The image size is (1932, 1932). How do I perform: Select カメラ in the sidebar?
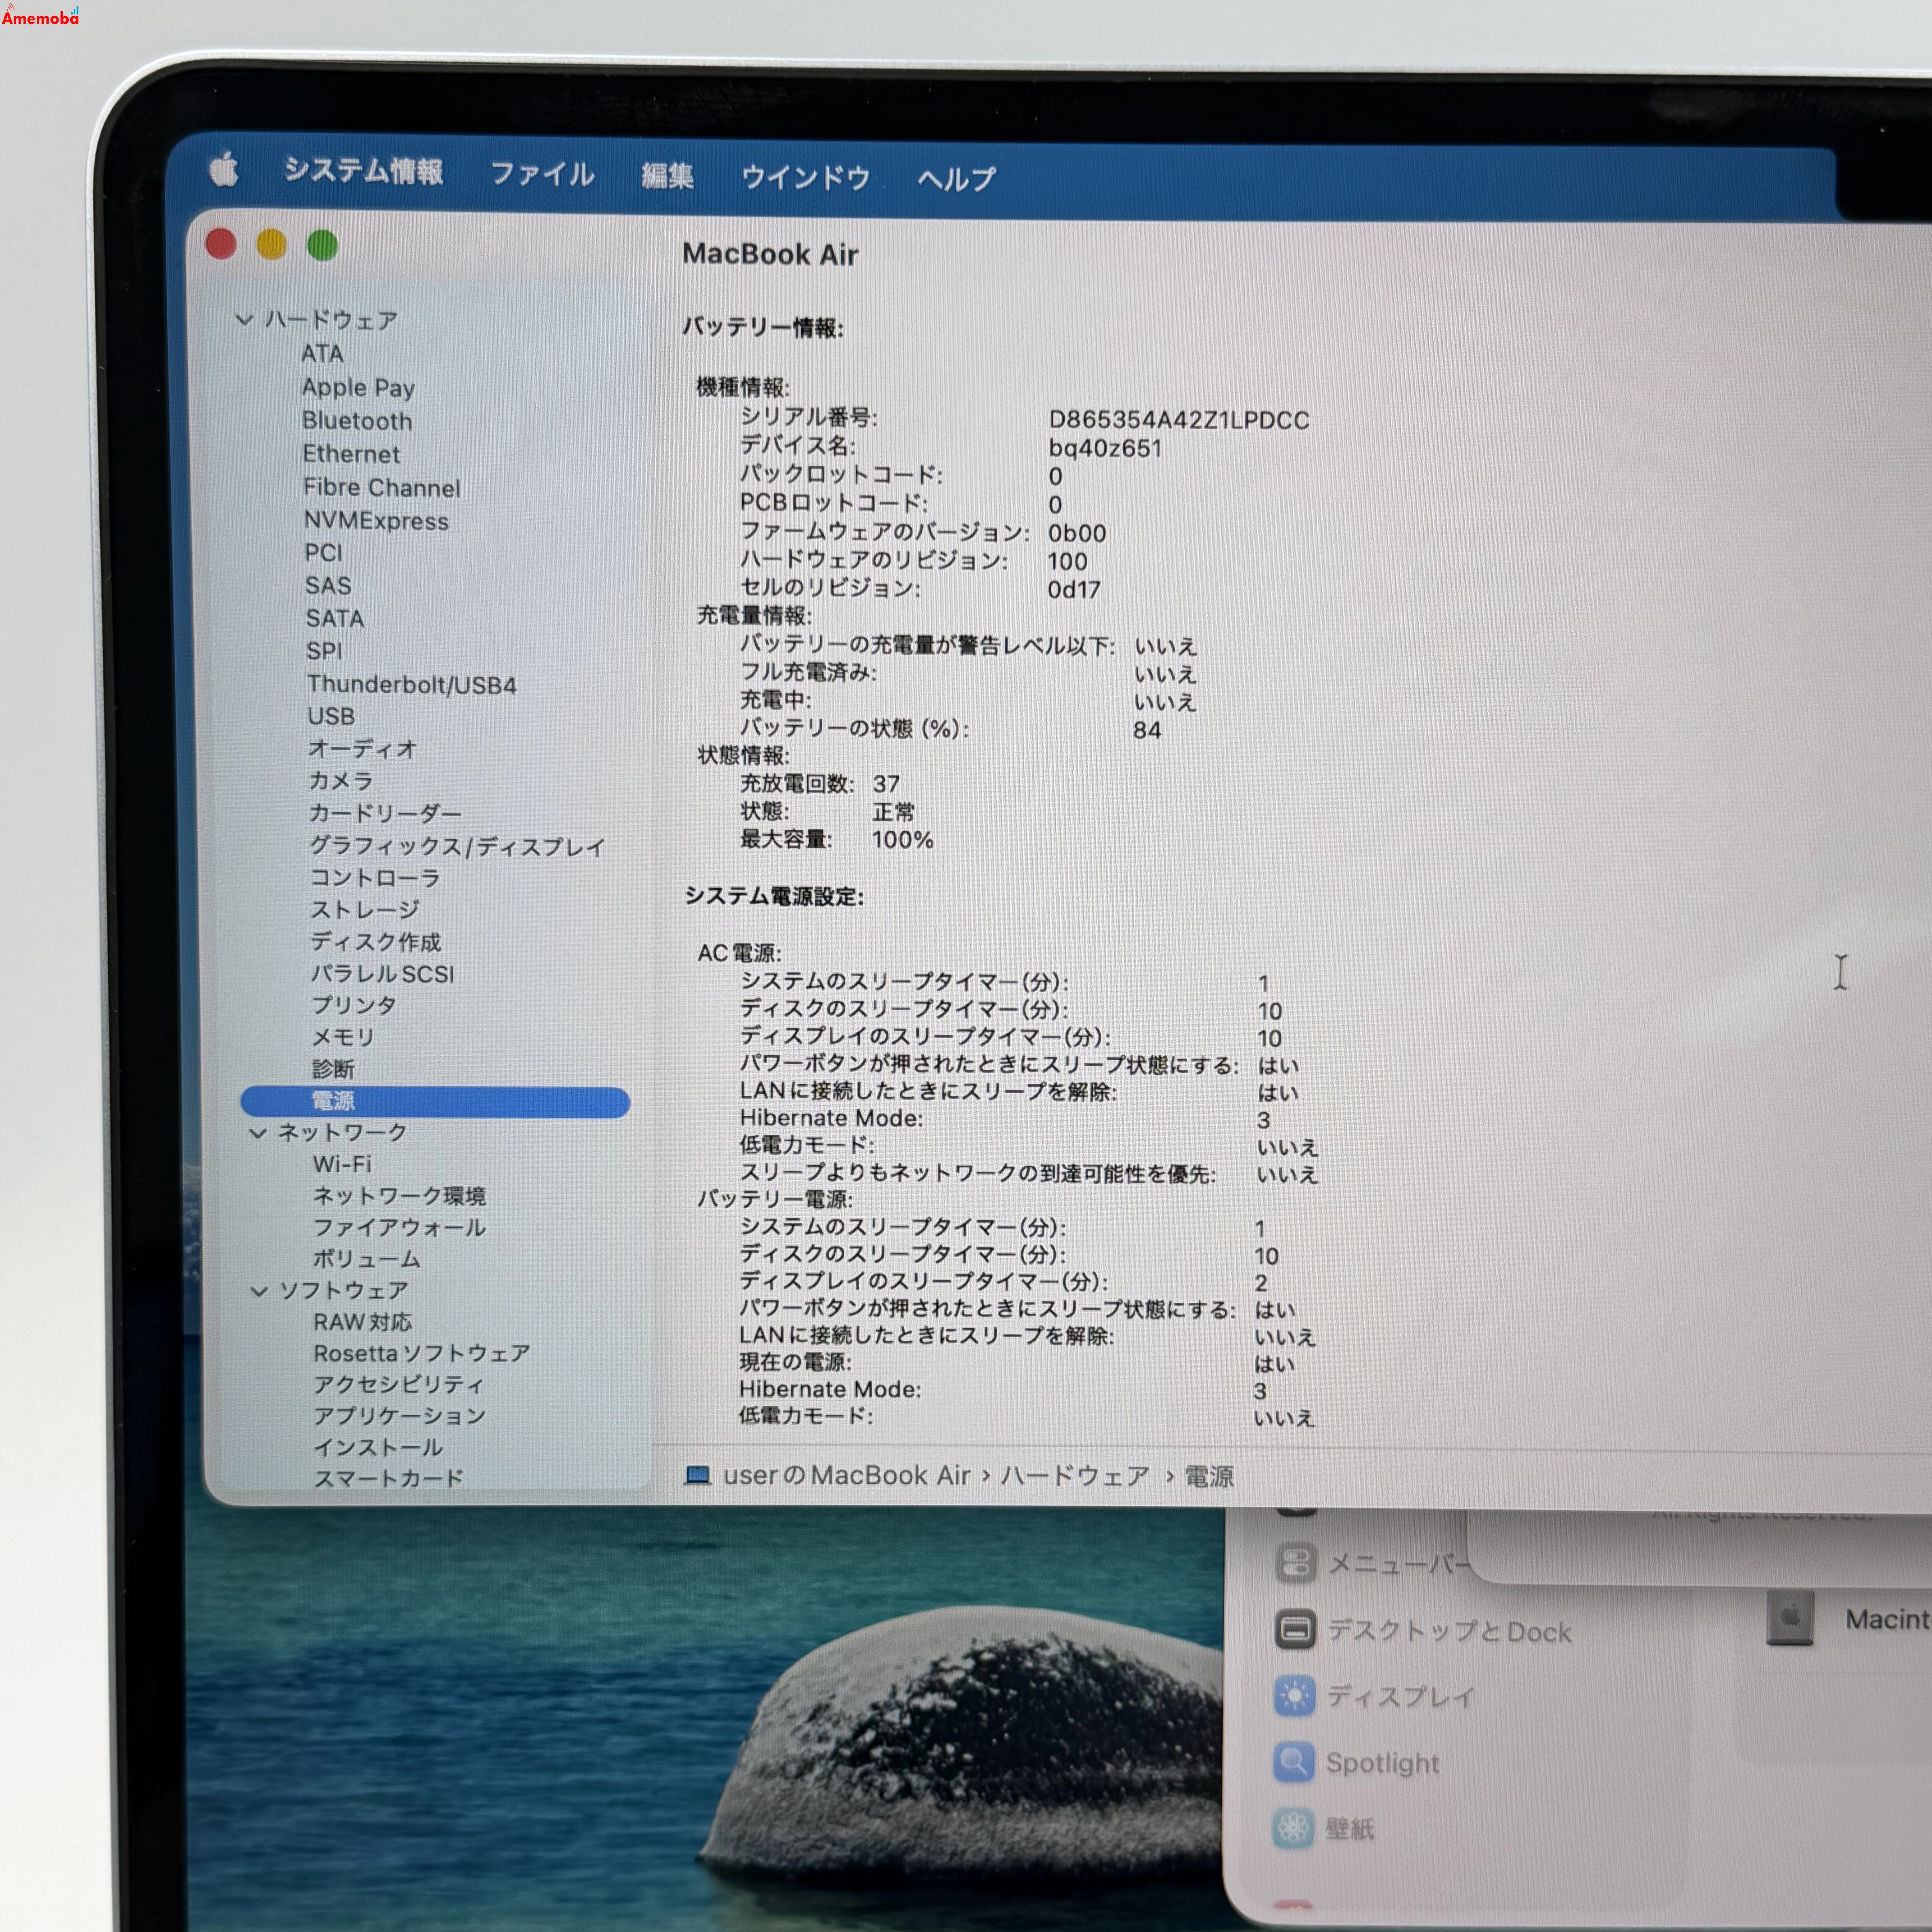tap(341, 780)
